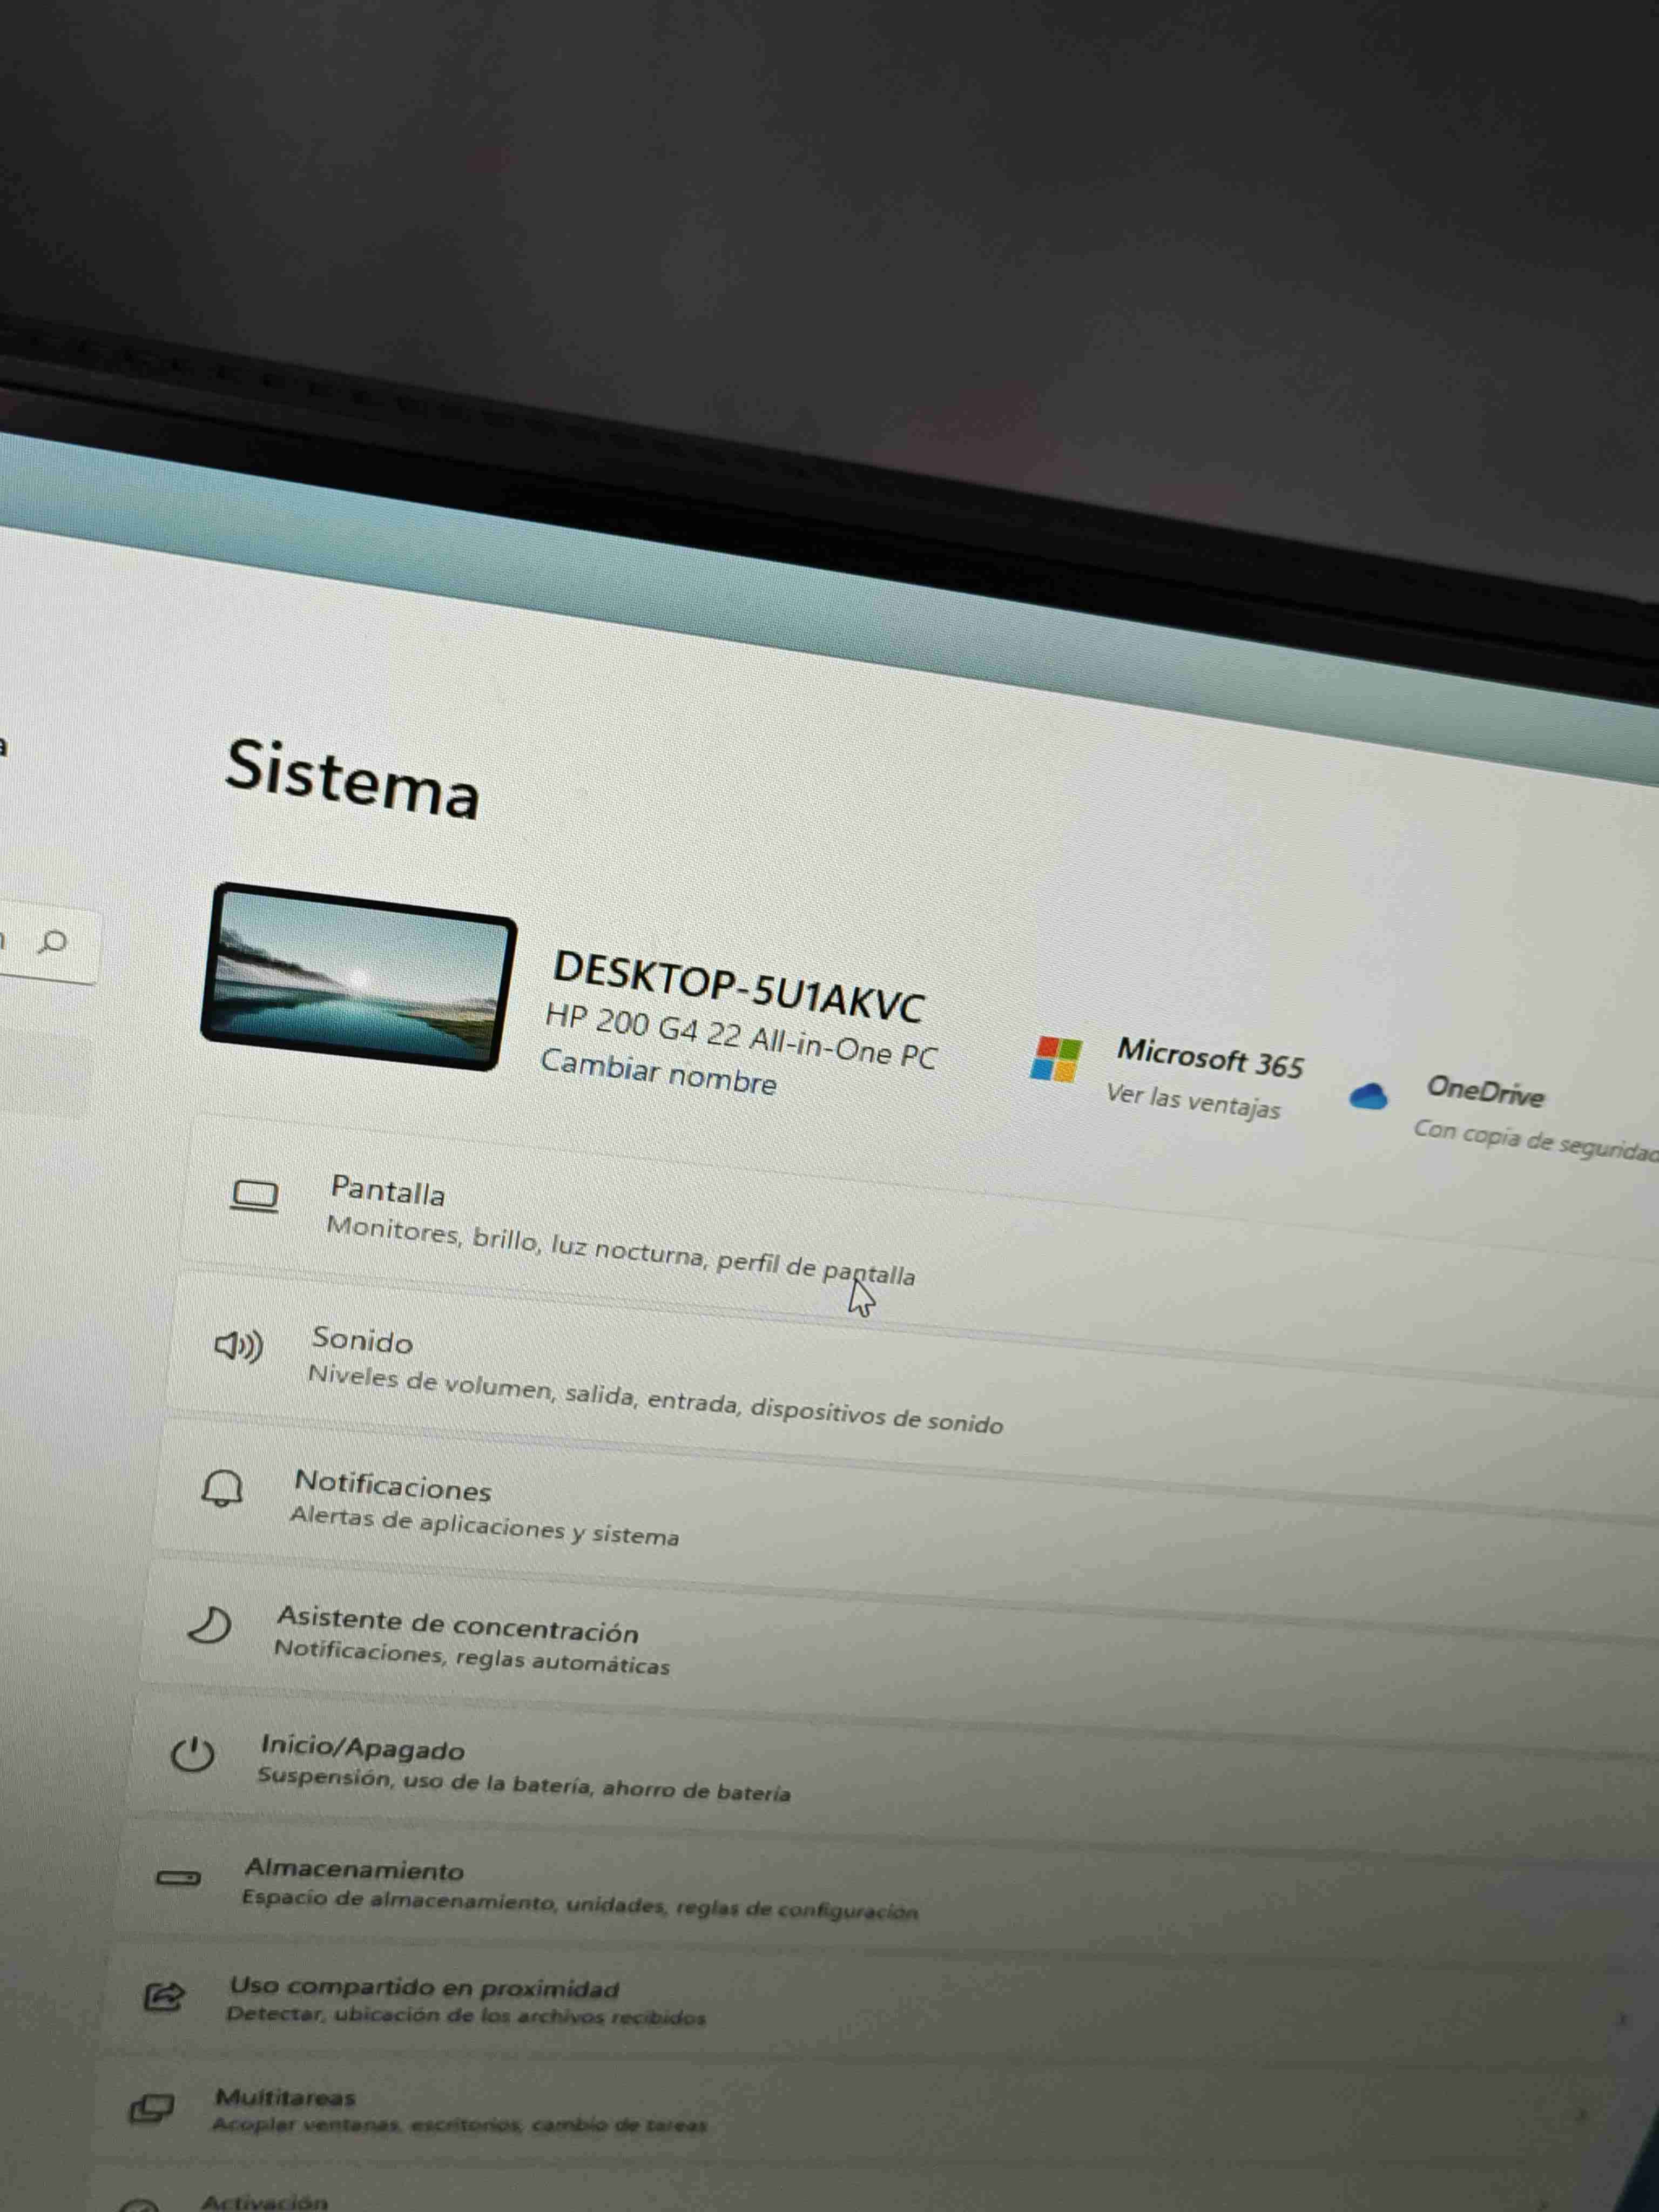Click 'Suspensión, uso de la batería' description

point(523,1785)
